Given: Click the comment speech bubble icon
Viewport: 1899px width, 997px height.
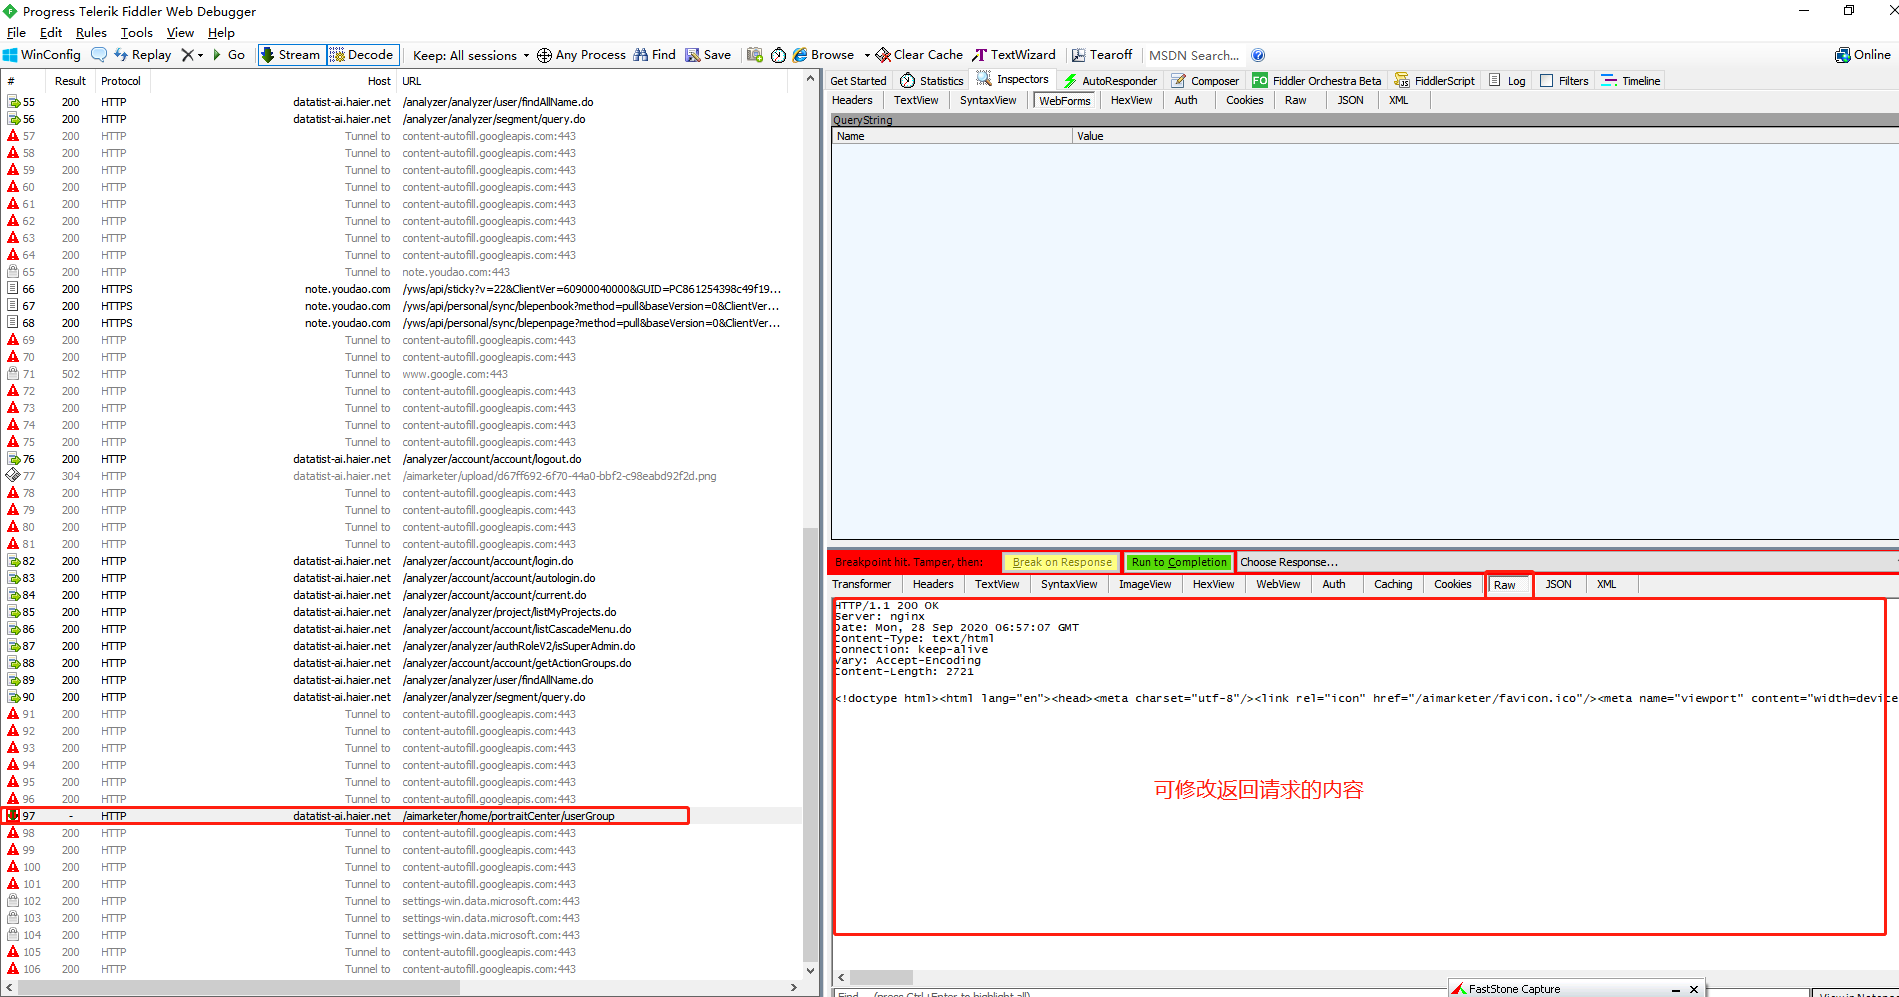Looking at the screenshot, I should (x=98, y=55).
